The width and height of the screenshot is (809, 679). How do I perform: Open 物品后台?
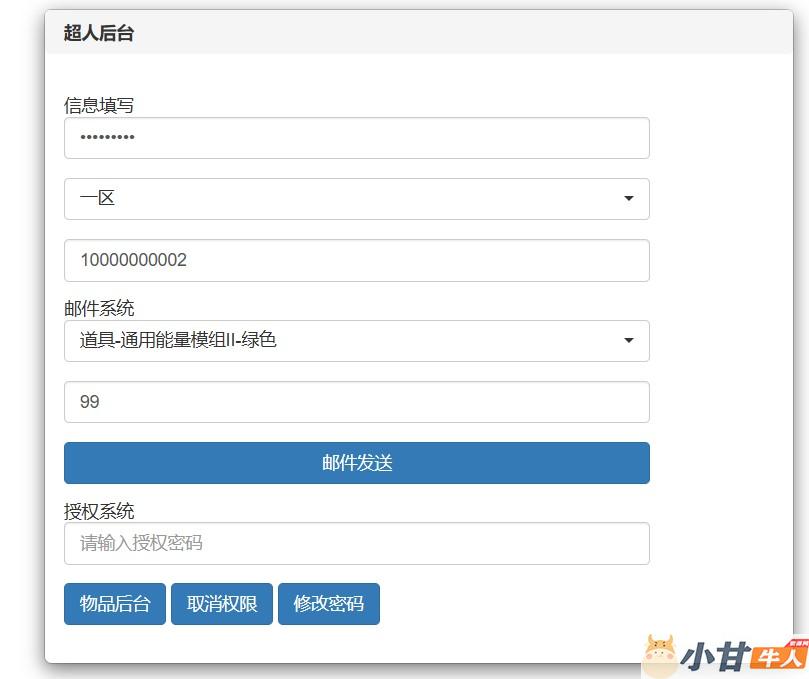[115, 604]
